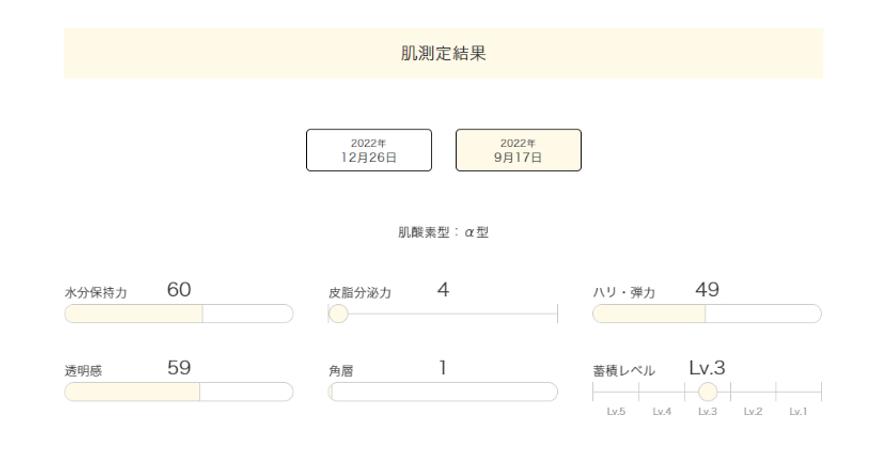Select the 2022年12月26日 date tab

pyautogui.click(x=369, y=150)
